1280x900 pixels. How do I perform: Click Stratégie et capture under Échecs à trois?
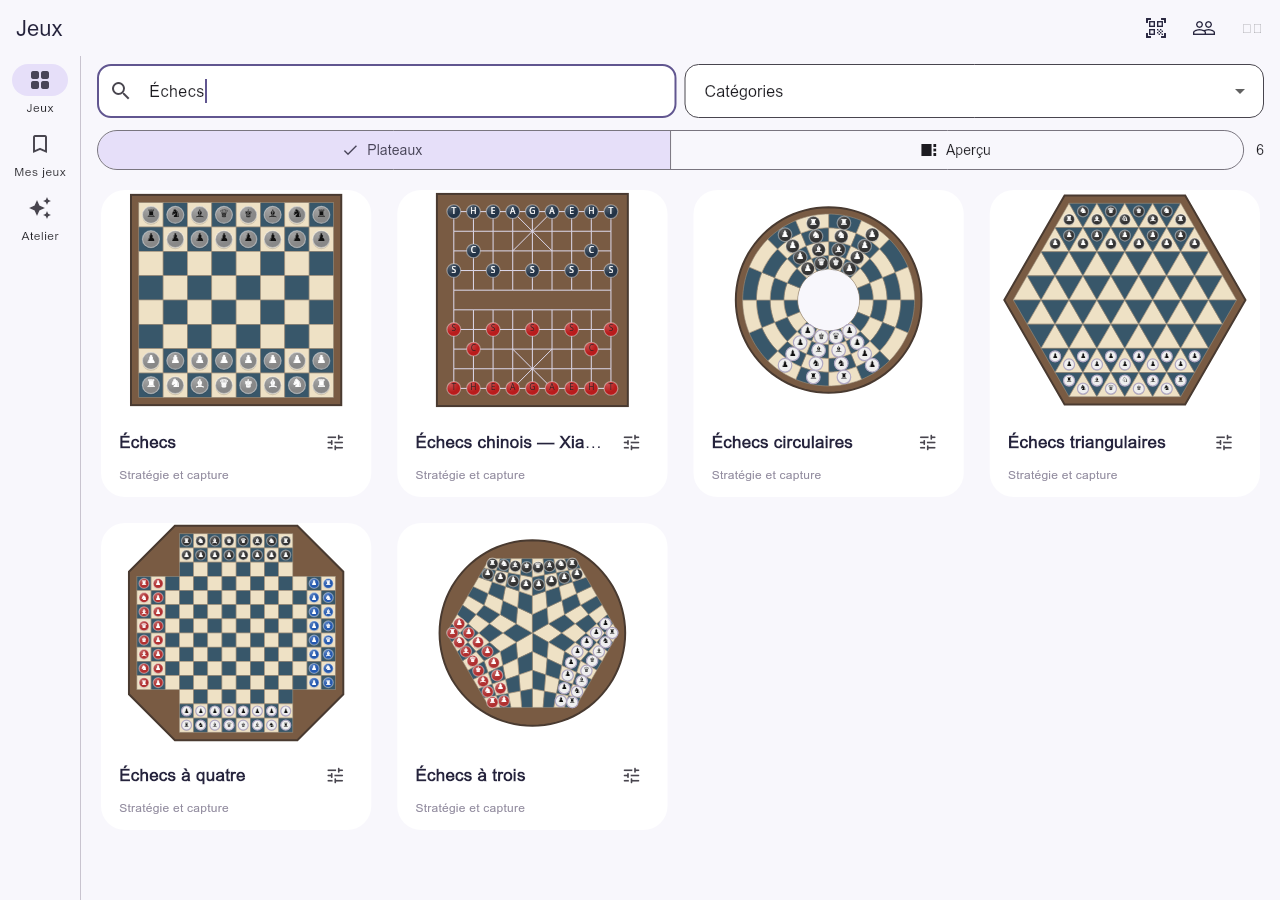(x=470, y=808)
